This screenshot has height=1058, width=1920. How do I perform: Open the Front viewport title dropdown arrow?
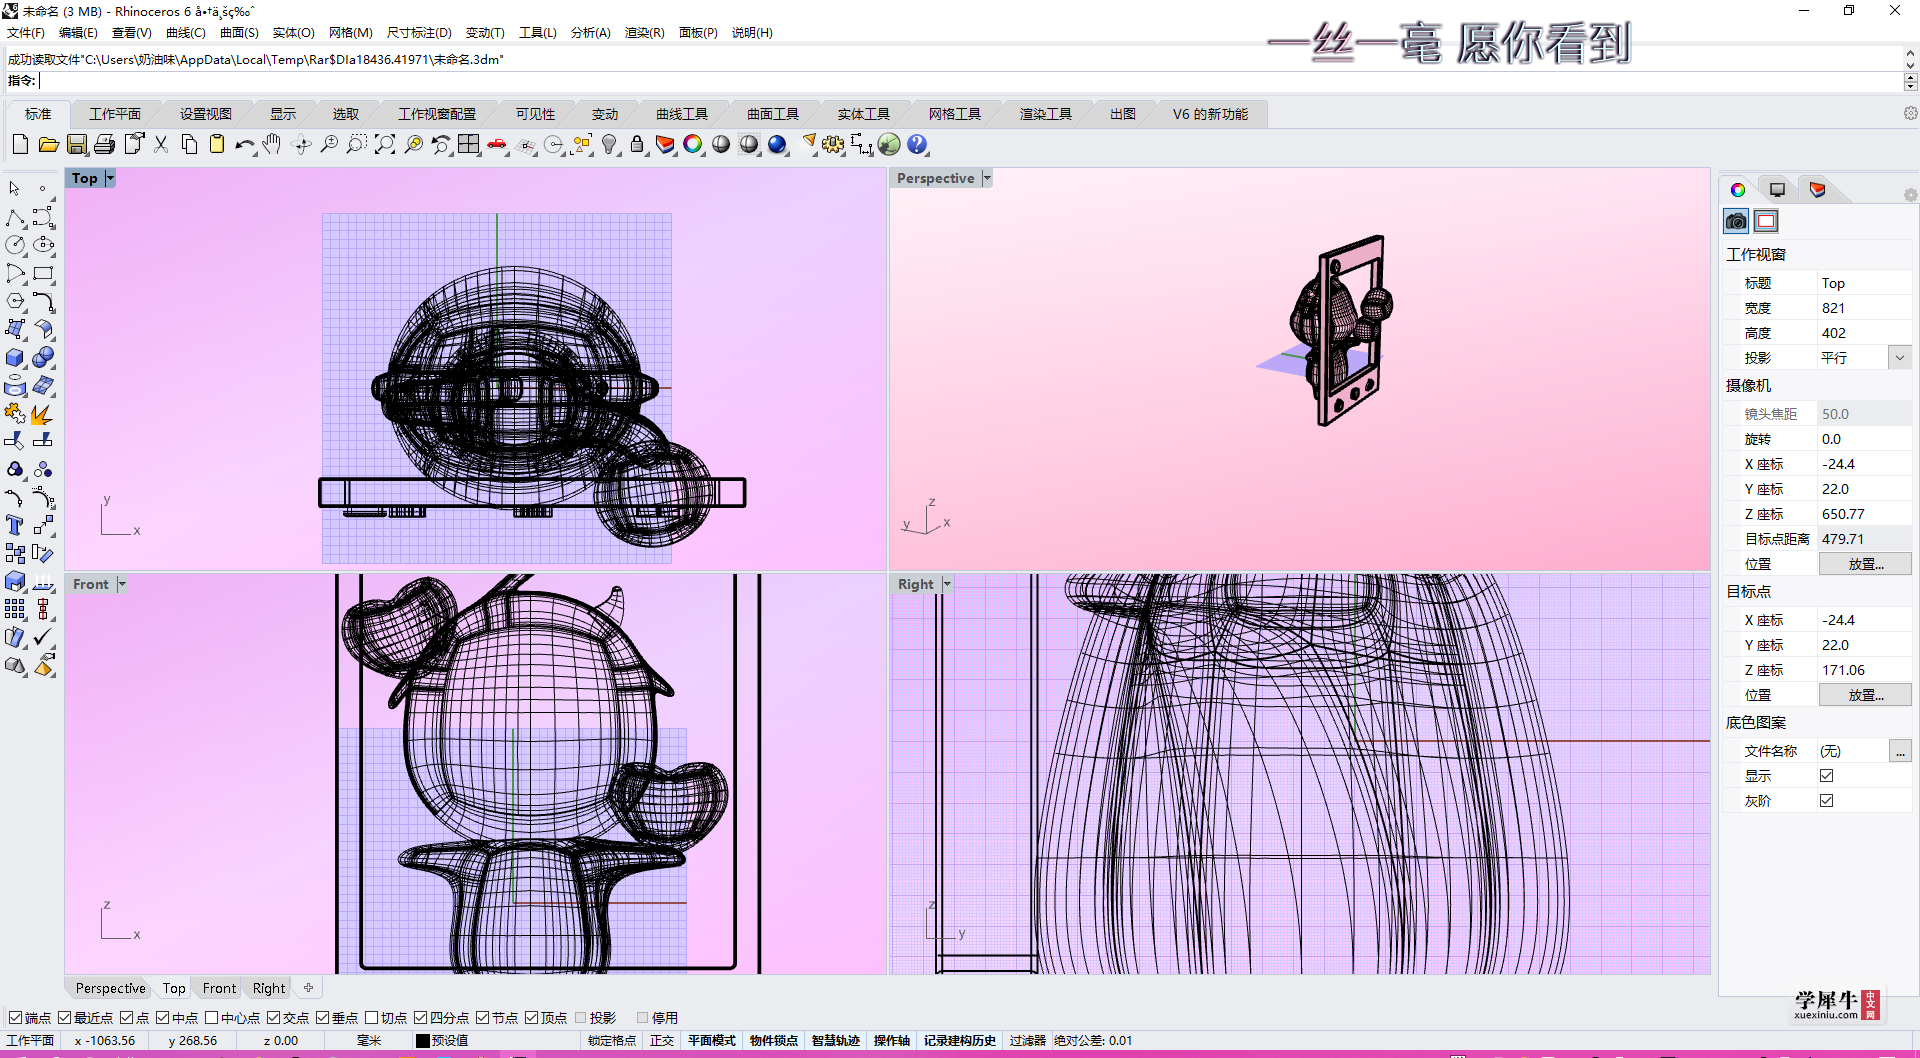122,584
